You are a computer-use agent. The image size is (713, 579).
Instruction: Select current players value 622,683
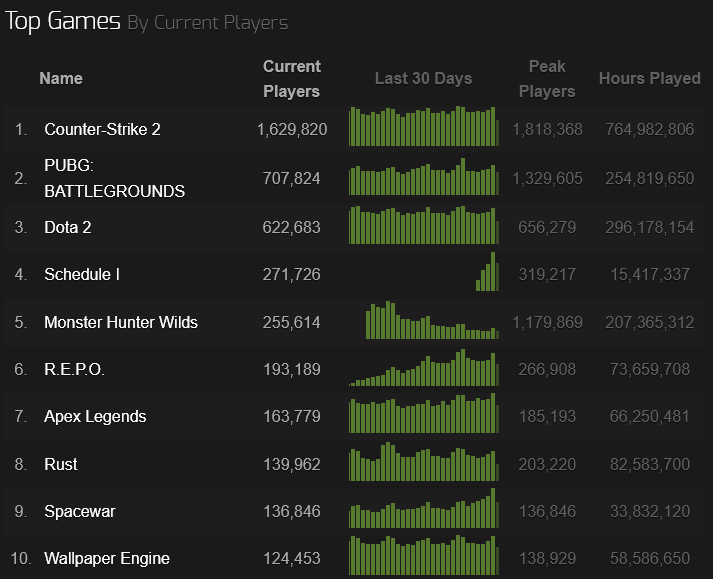click(291, 227)
